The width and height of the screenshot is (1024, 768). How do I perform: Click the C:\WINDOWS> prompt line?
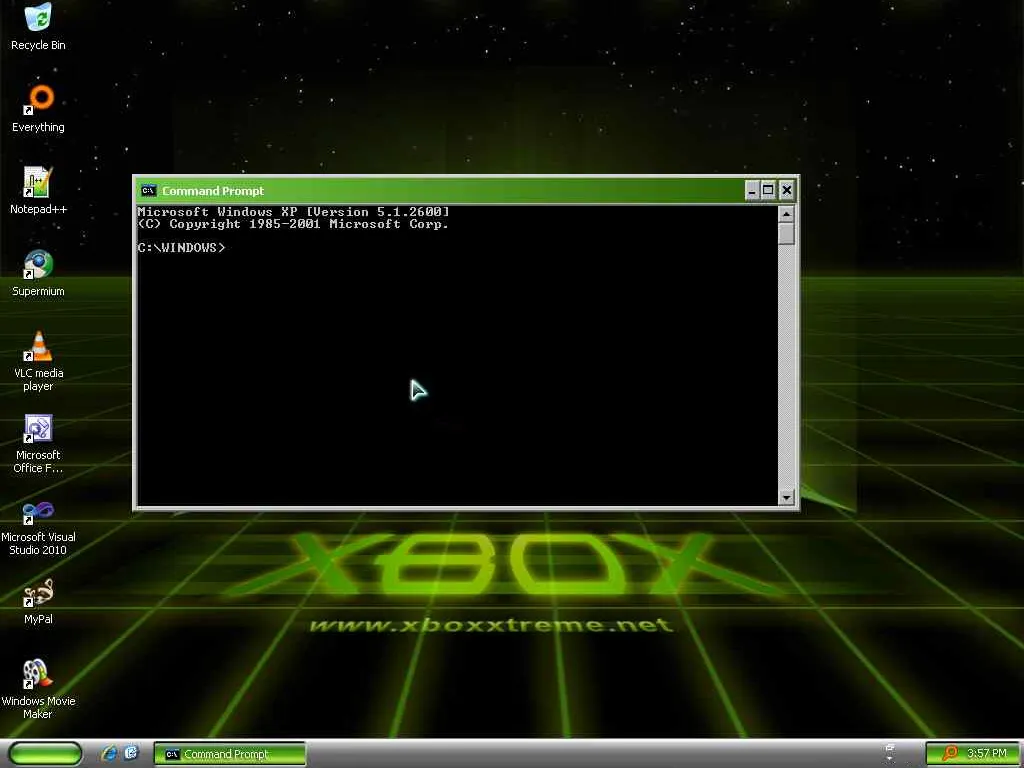point(182,248)
